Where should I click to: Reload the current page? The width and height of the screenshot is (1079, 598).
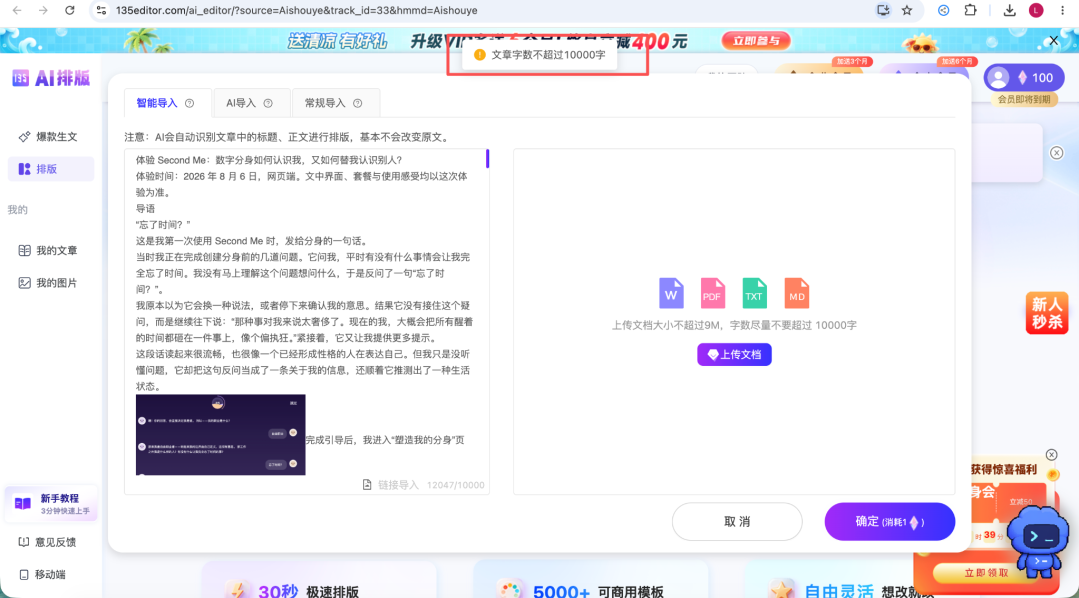[70, 10]
